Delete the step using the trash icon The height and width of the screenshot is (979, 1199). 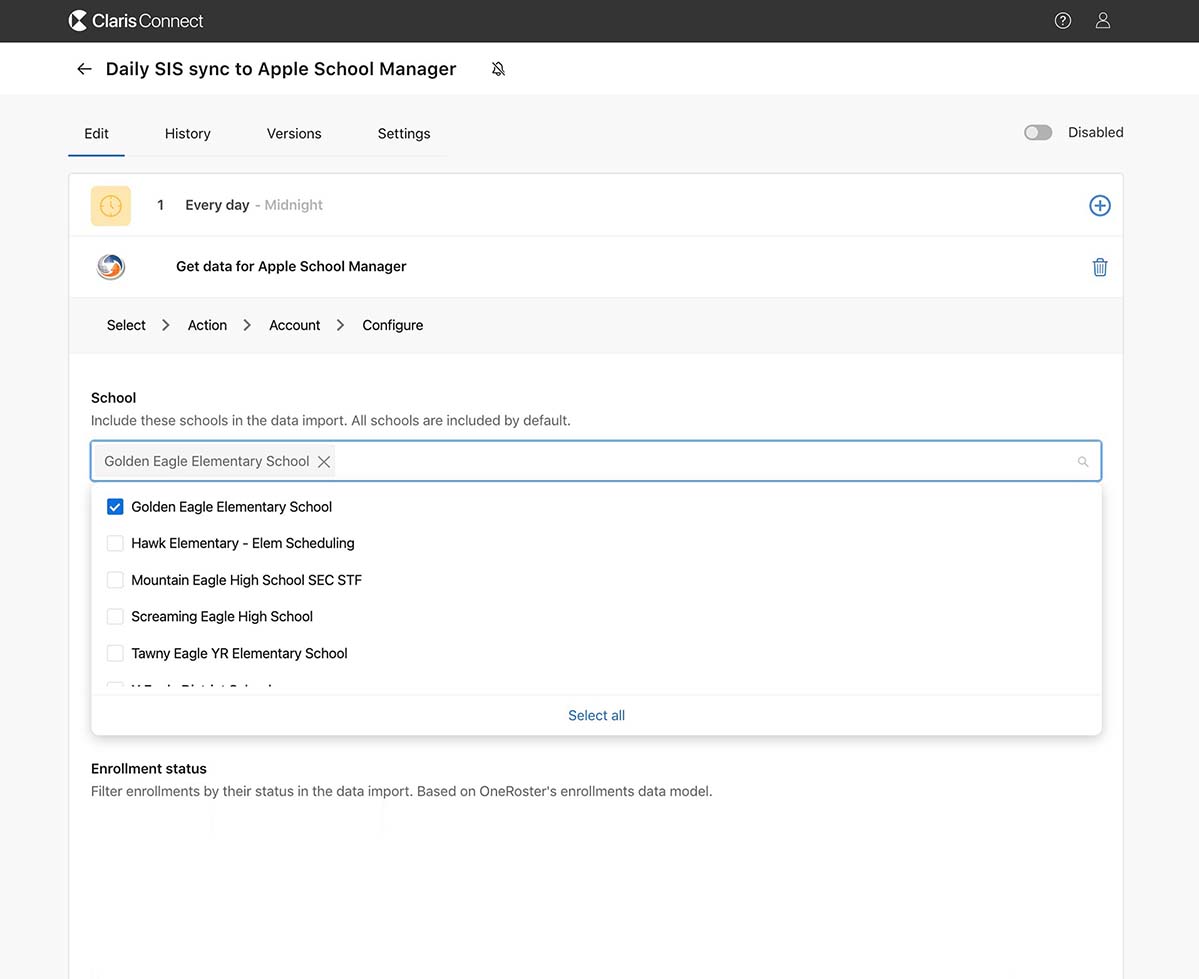[1099, 267]
